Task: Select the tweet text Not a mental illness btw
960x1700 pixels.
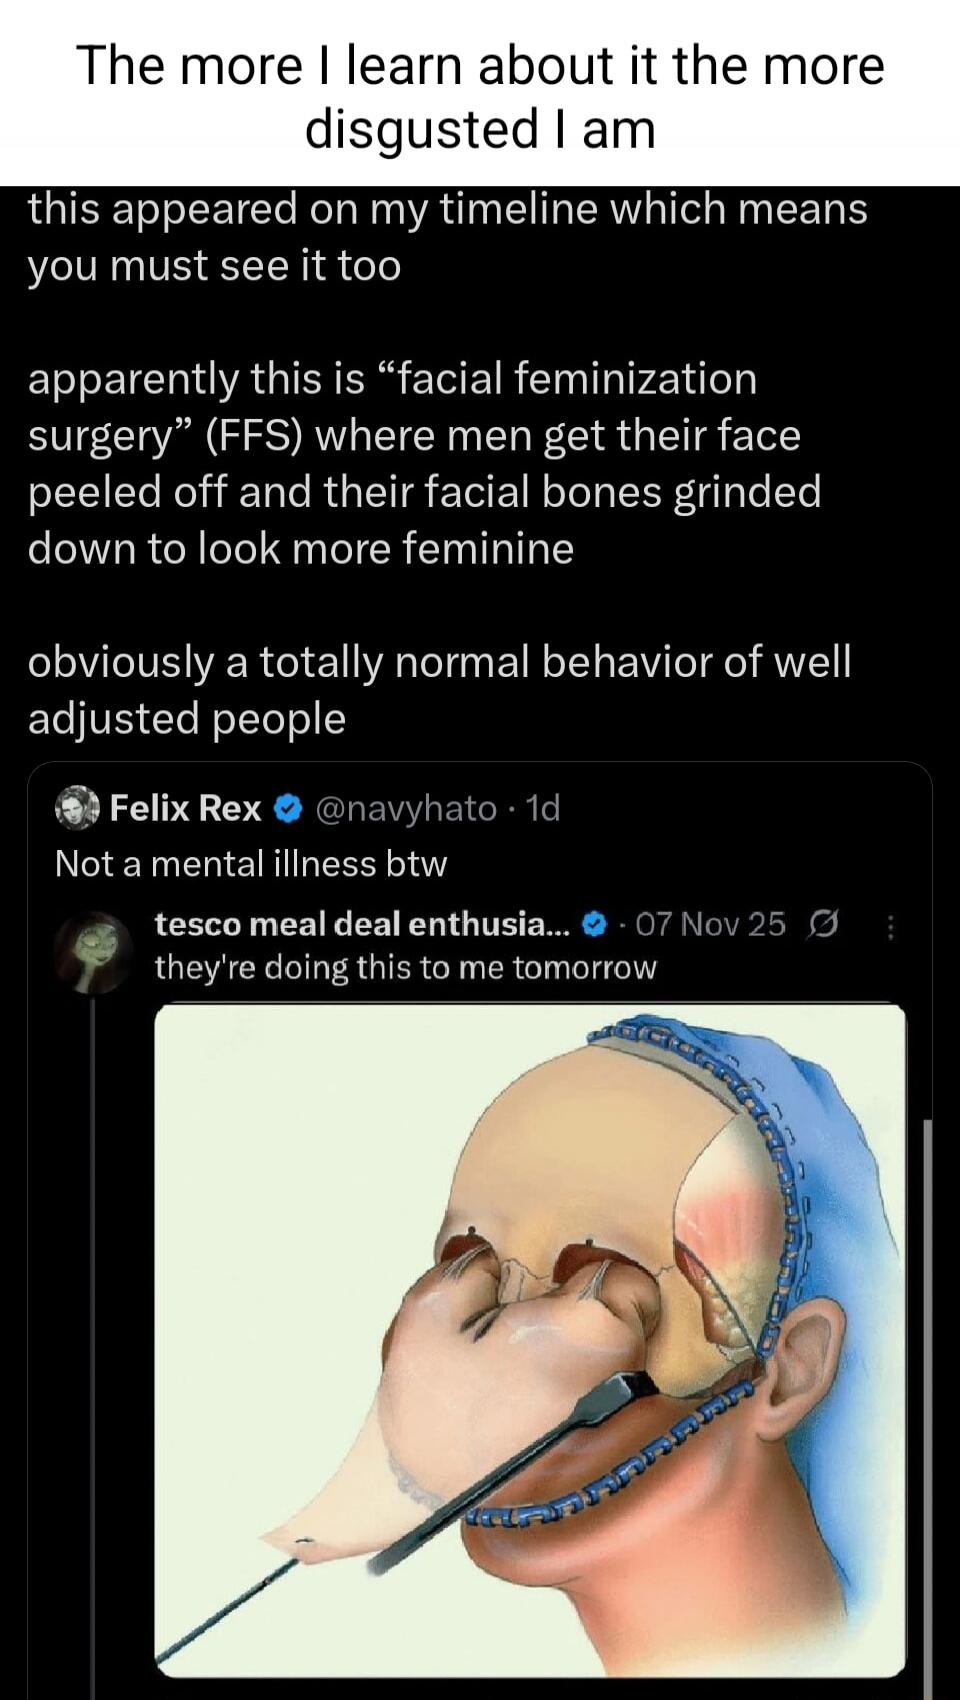Action: tap(250, 863)
